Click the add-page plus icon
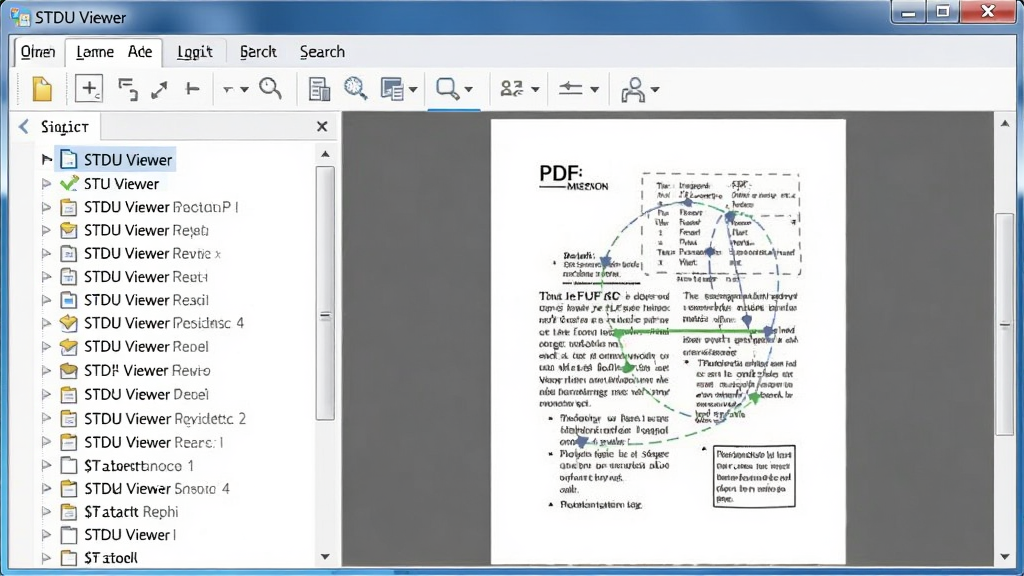The image size is (1024, 576). pyautogui.click(x=89, y=88)
